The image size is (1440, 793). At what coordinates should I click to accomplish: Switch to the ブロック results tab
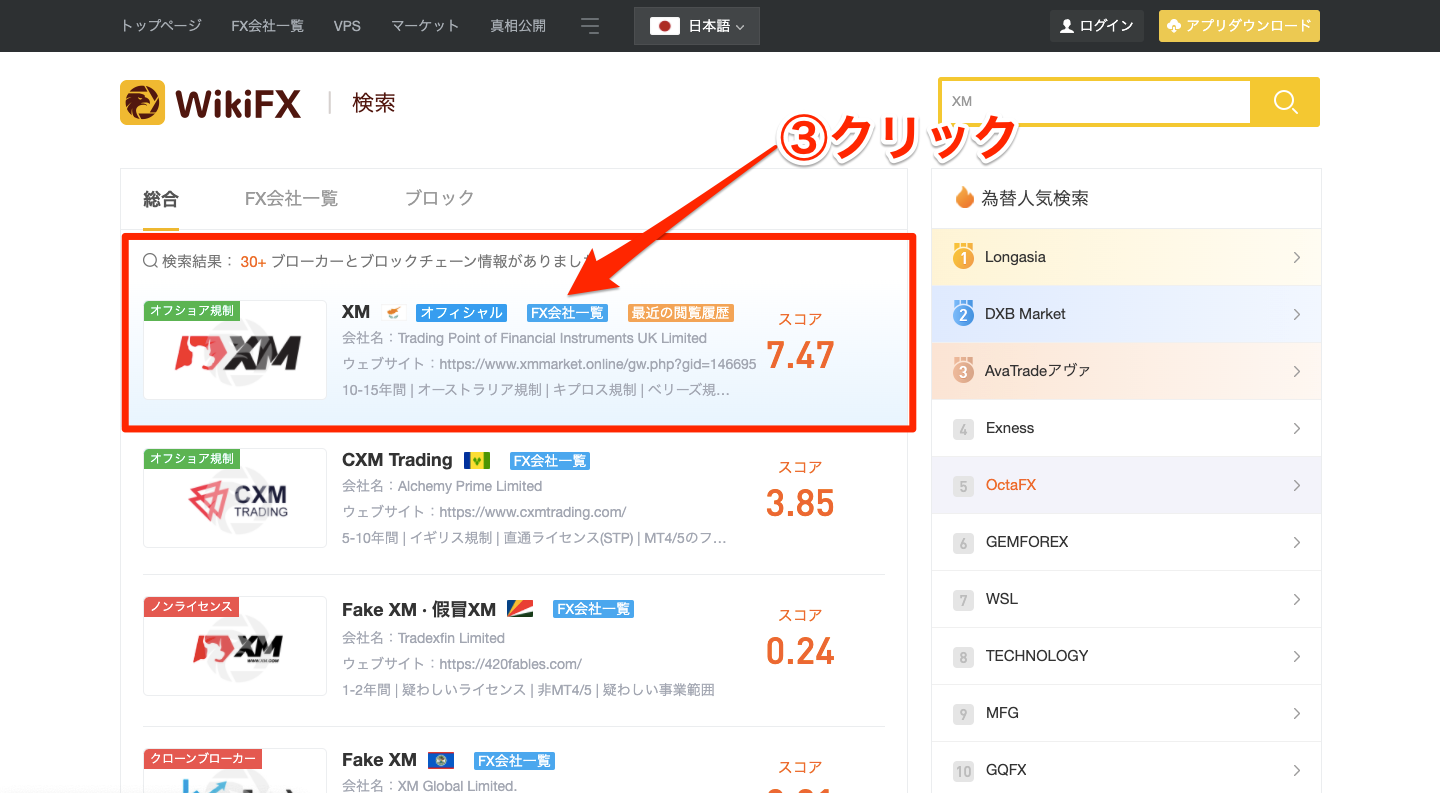439,198
